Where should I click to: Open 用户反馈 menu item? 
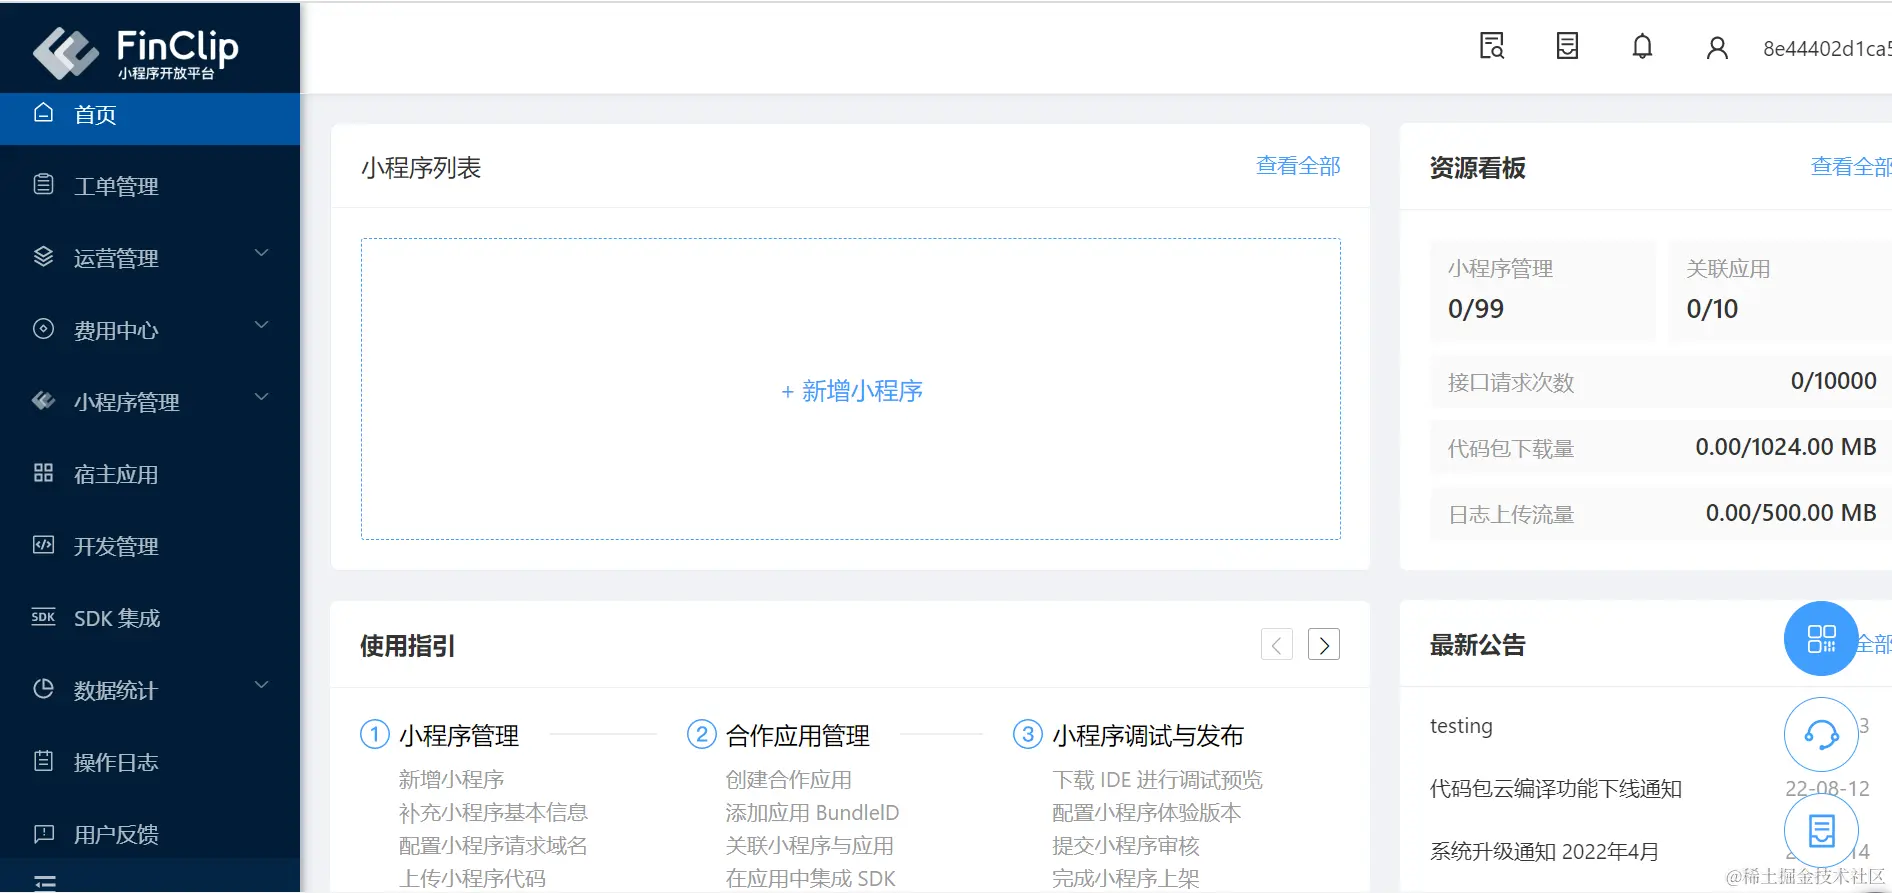pos(150,834)
